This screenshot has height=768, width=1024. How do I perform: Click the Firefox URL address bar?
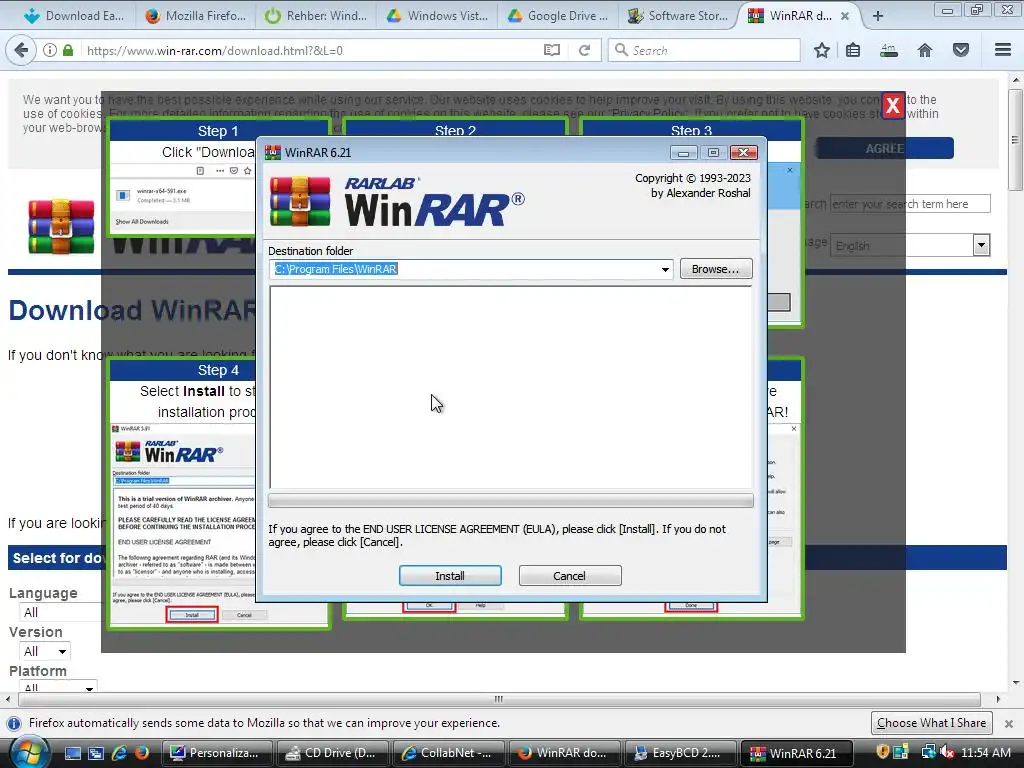tap(310, 50)
